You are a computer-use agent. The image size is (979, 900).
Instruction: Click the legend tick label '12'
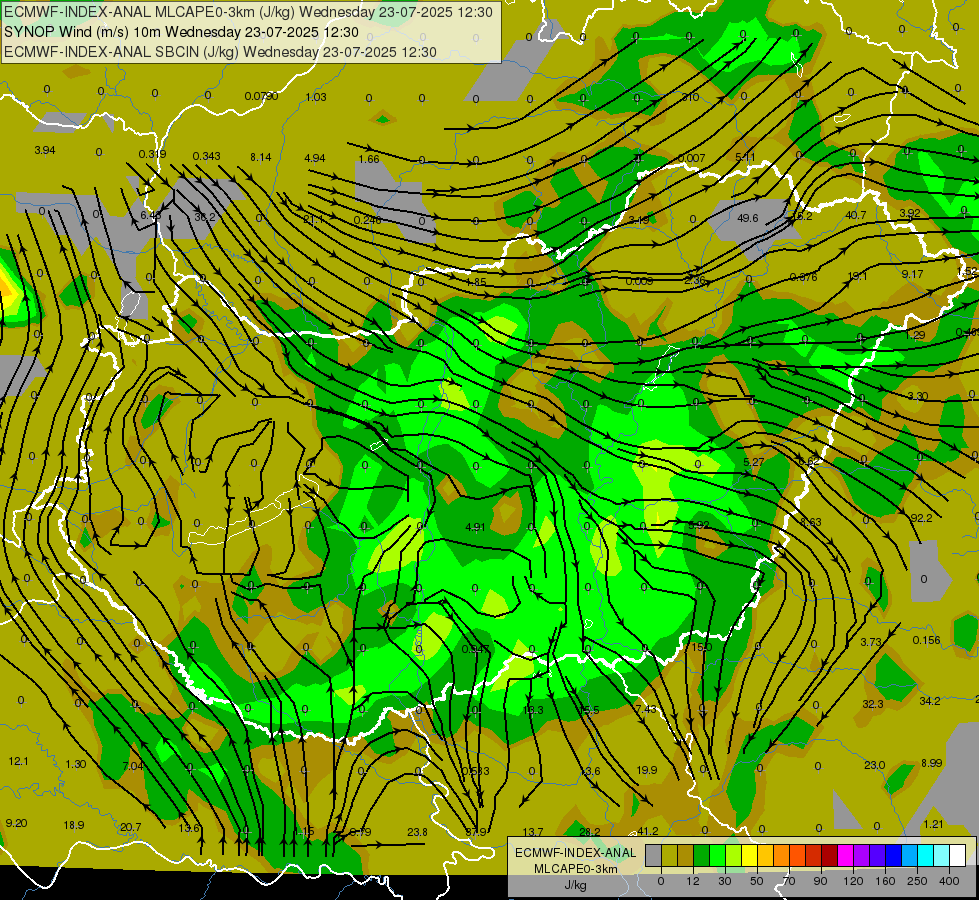point(693,881)
